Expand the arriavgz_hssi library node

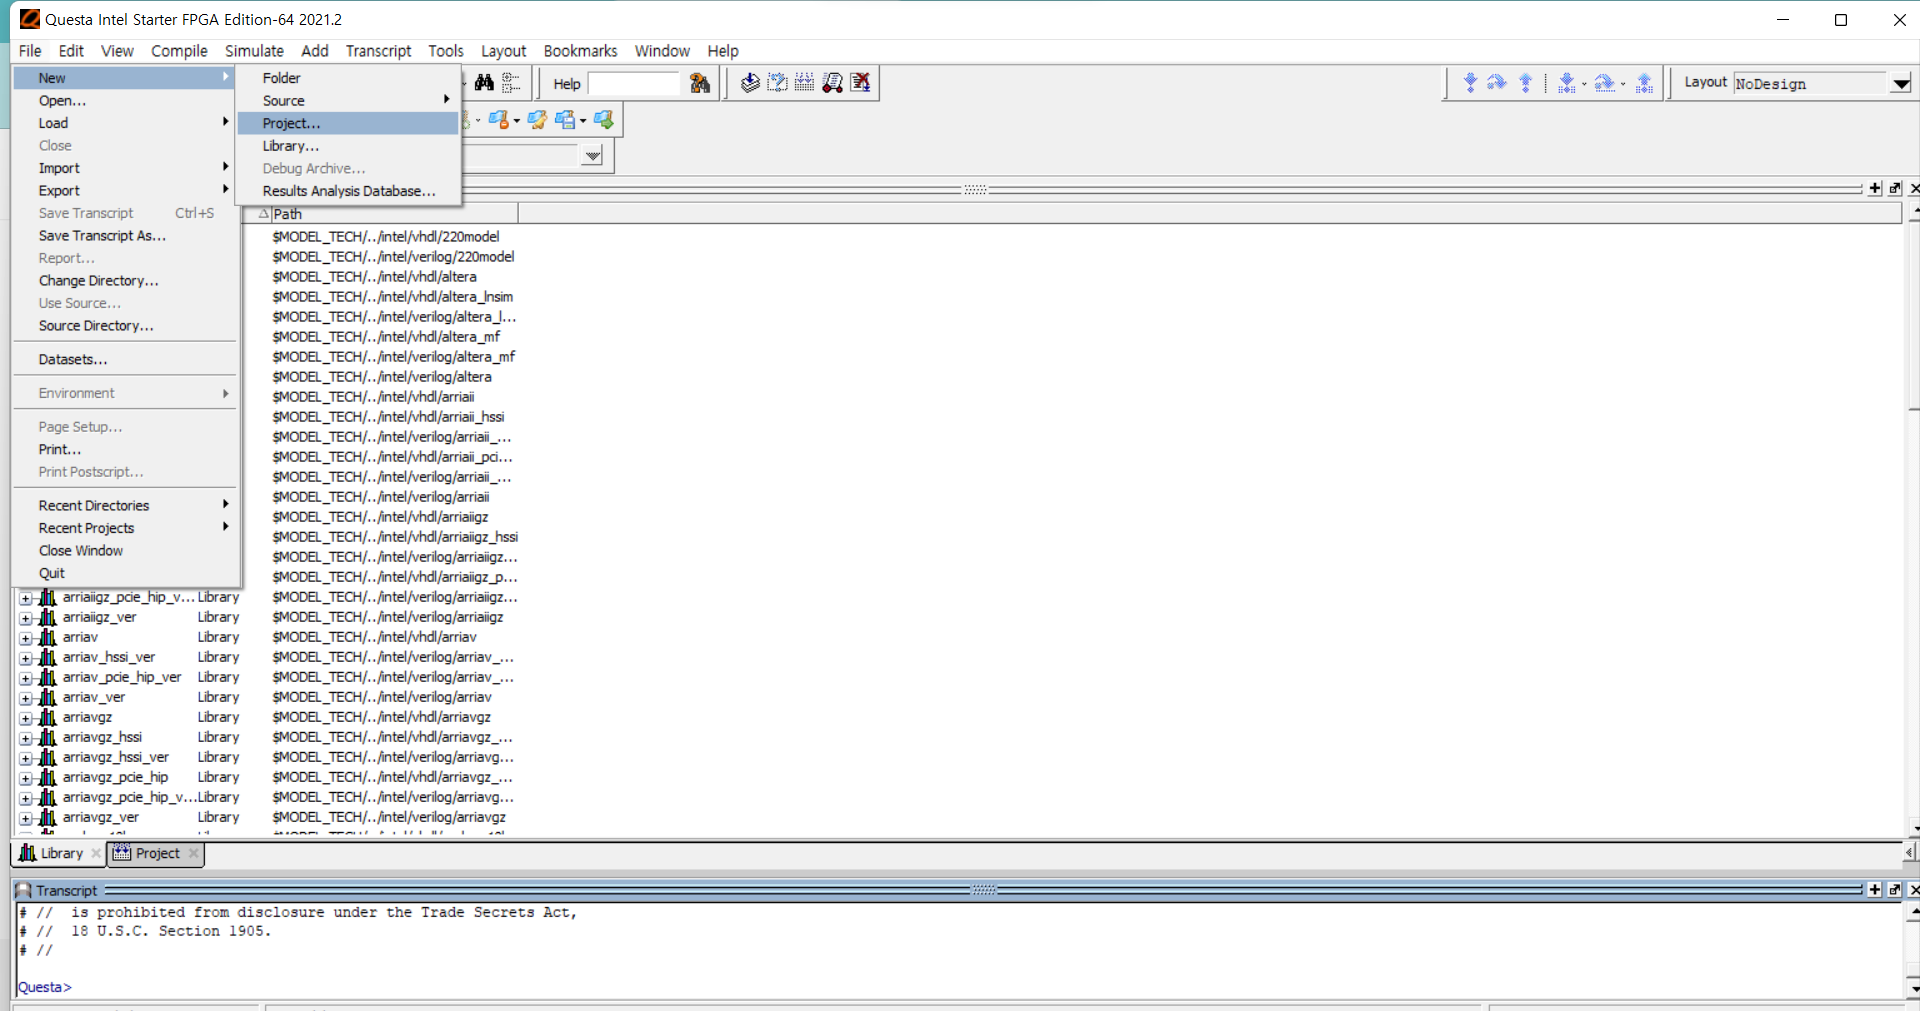point(26,738)
